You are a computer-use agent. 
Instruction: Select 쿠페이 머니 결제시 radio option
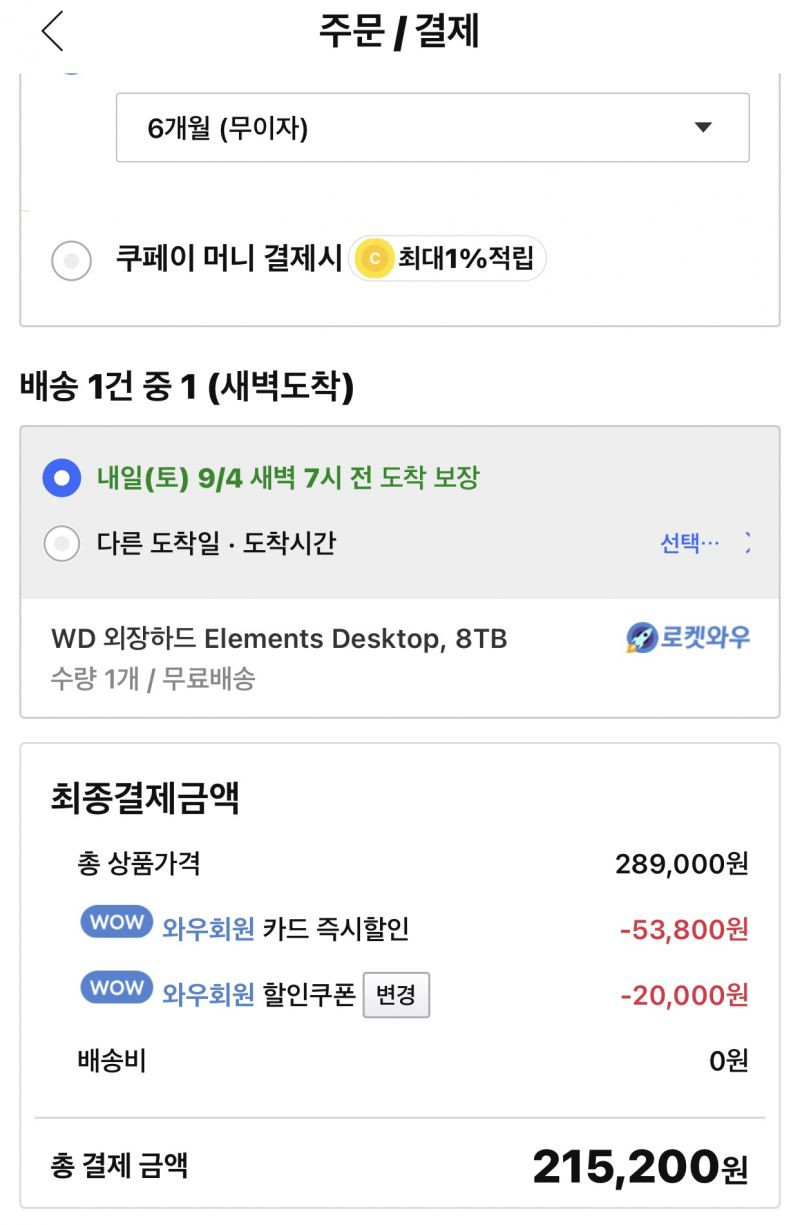(x=71, y=261)
